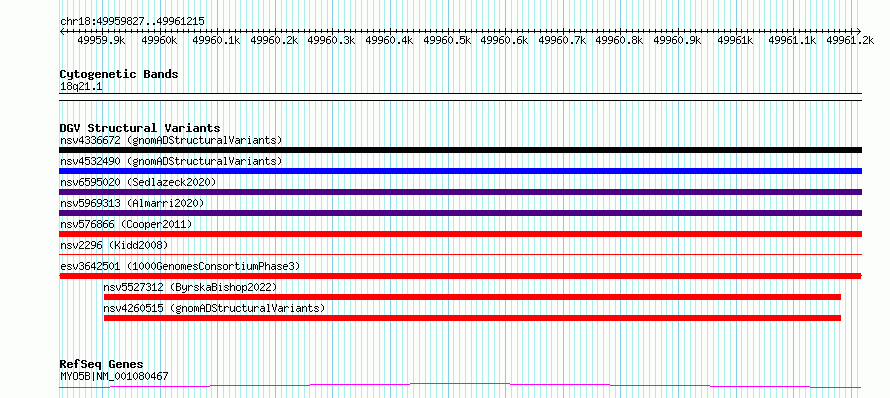
Task: Click the 49960.1k ruler tick label
Action: [217, 40]
